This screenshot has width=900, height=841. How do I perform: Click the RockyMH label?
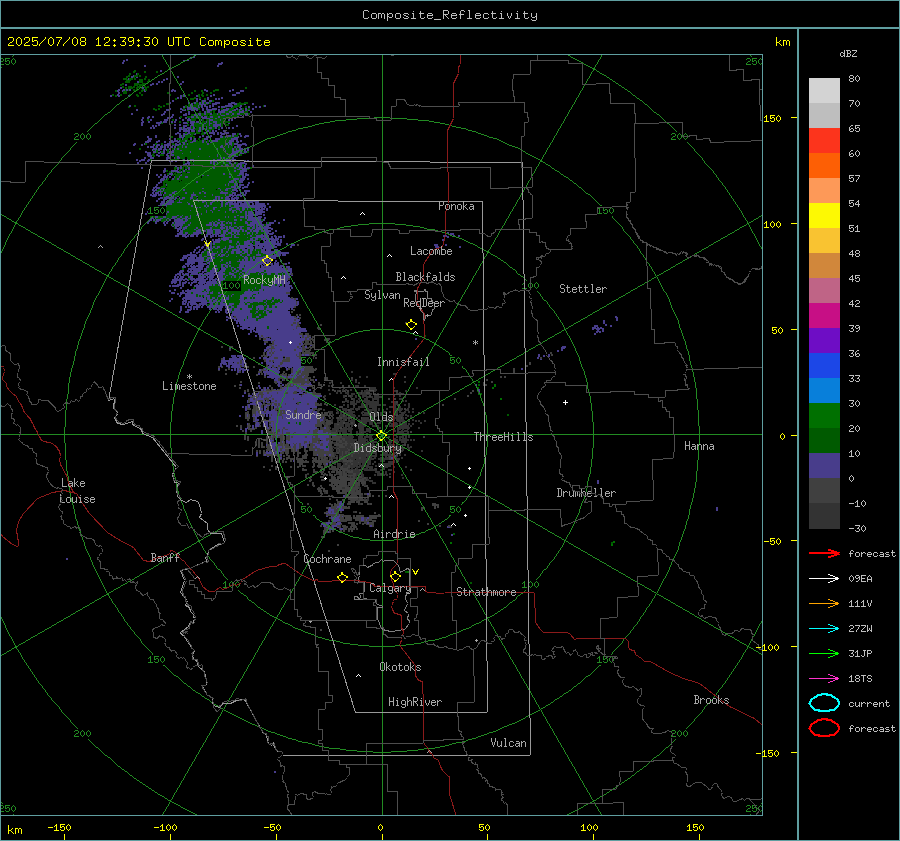[264, 280]
